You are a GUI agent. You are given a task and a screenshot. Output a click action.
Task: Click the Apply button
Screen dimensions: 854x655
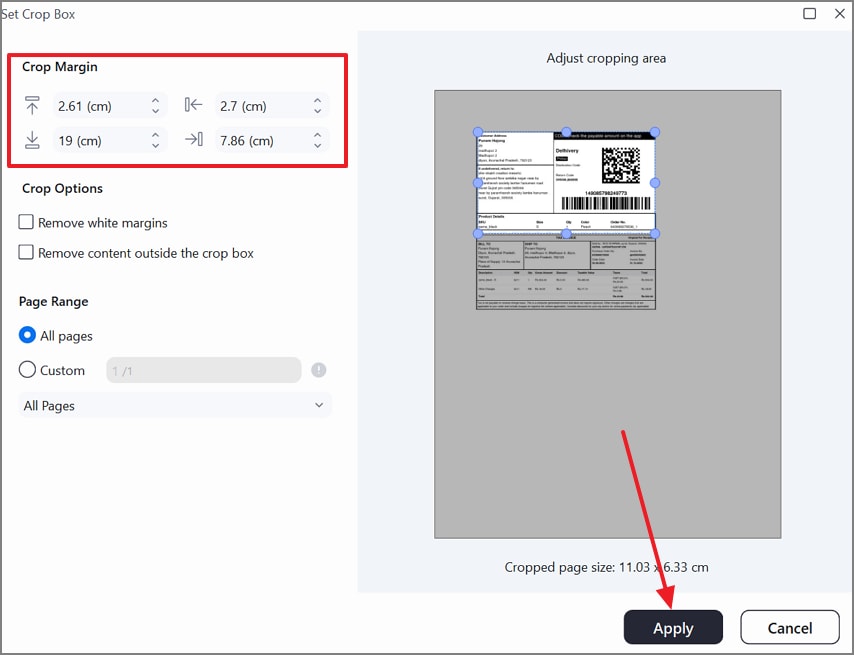[673, 627]
